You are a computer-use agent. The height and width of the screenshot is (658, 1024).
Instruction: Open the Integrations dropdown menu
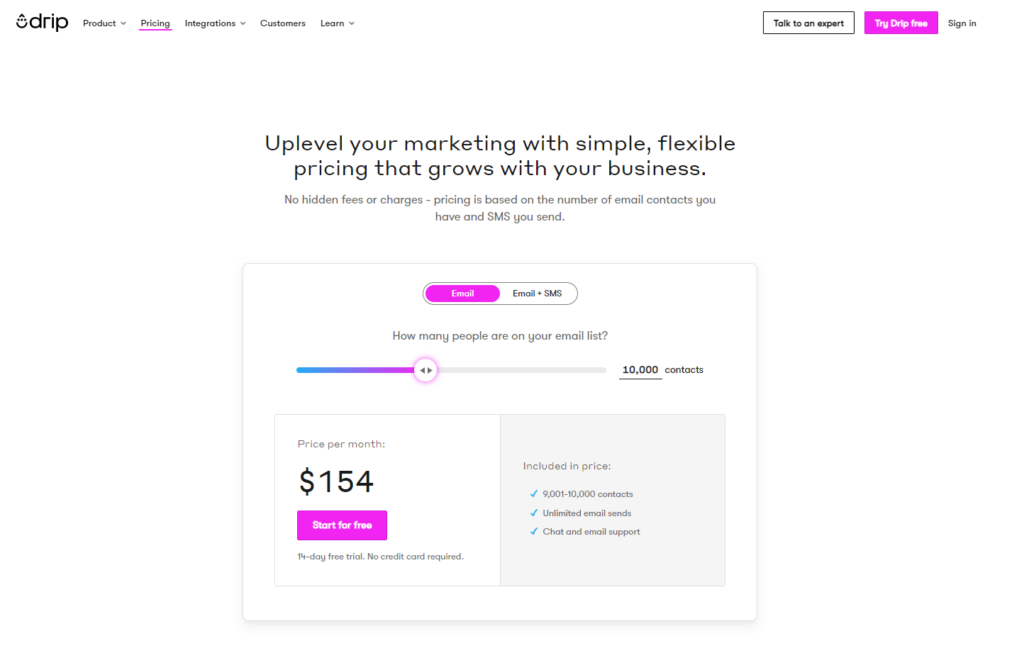coord(215,24)
